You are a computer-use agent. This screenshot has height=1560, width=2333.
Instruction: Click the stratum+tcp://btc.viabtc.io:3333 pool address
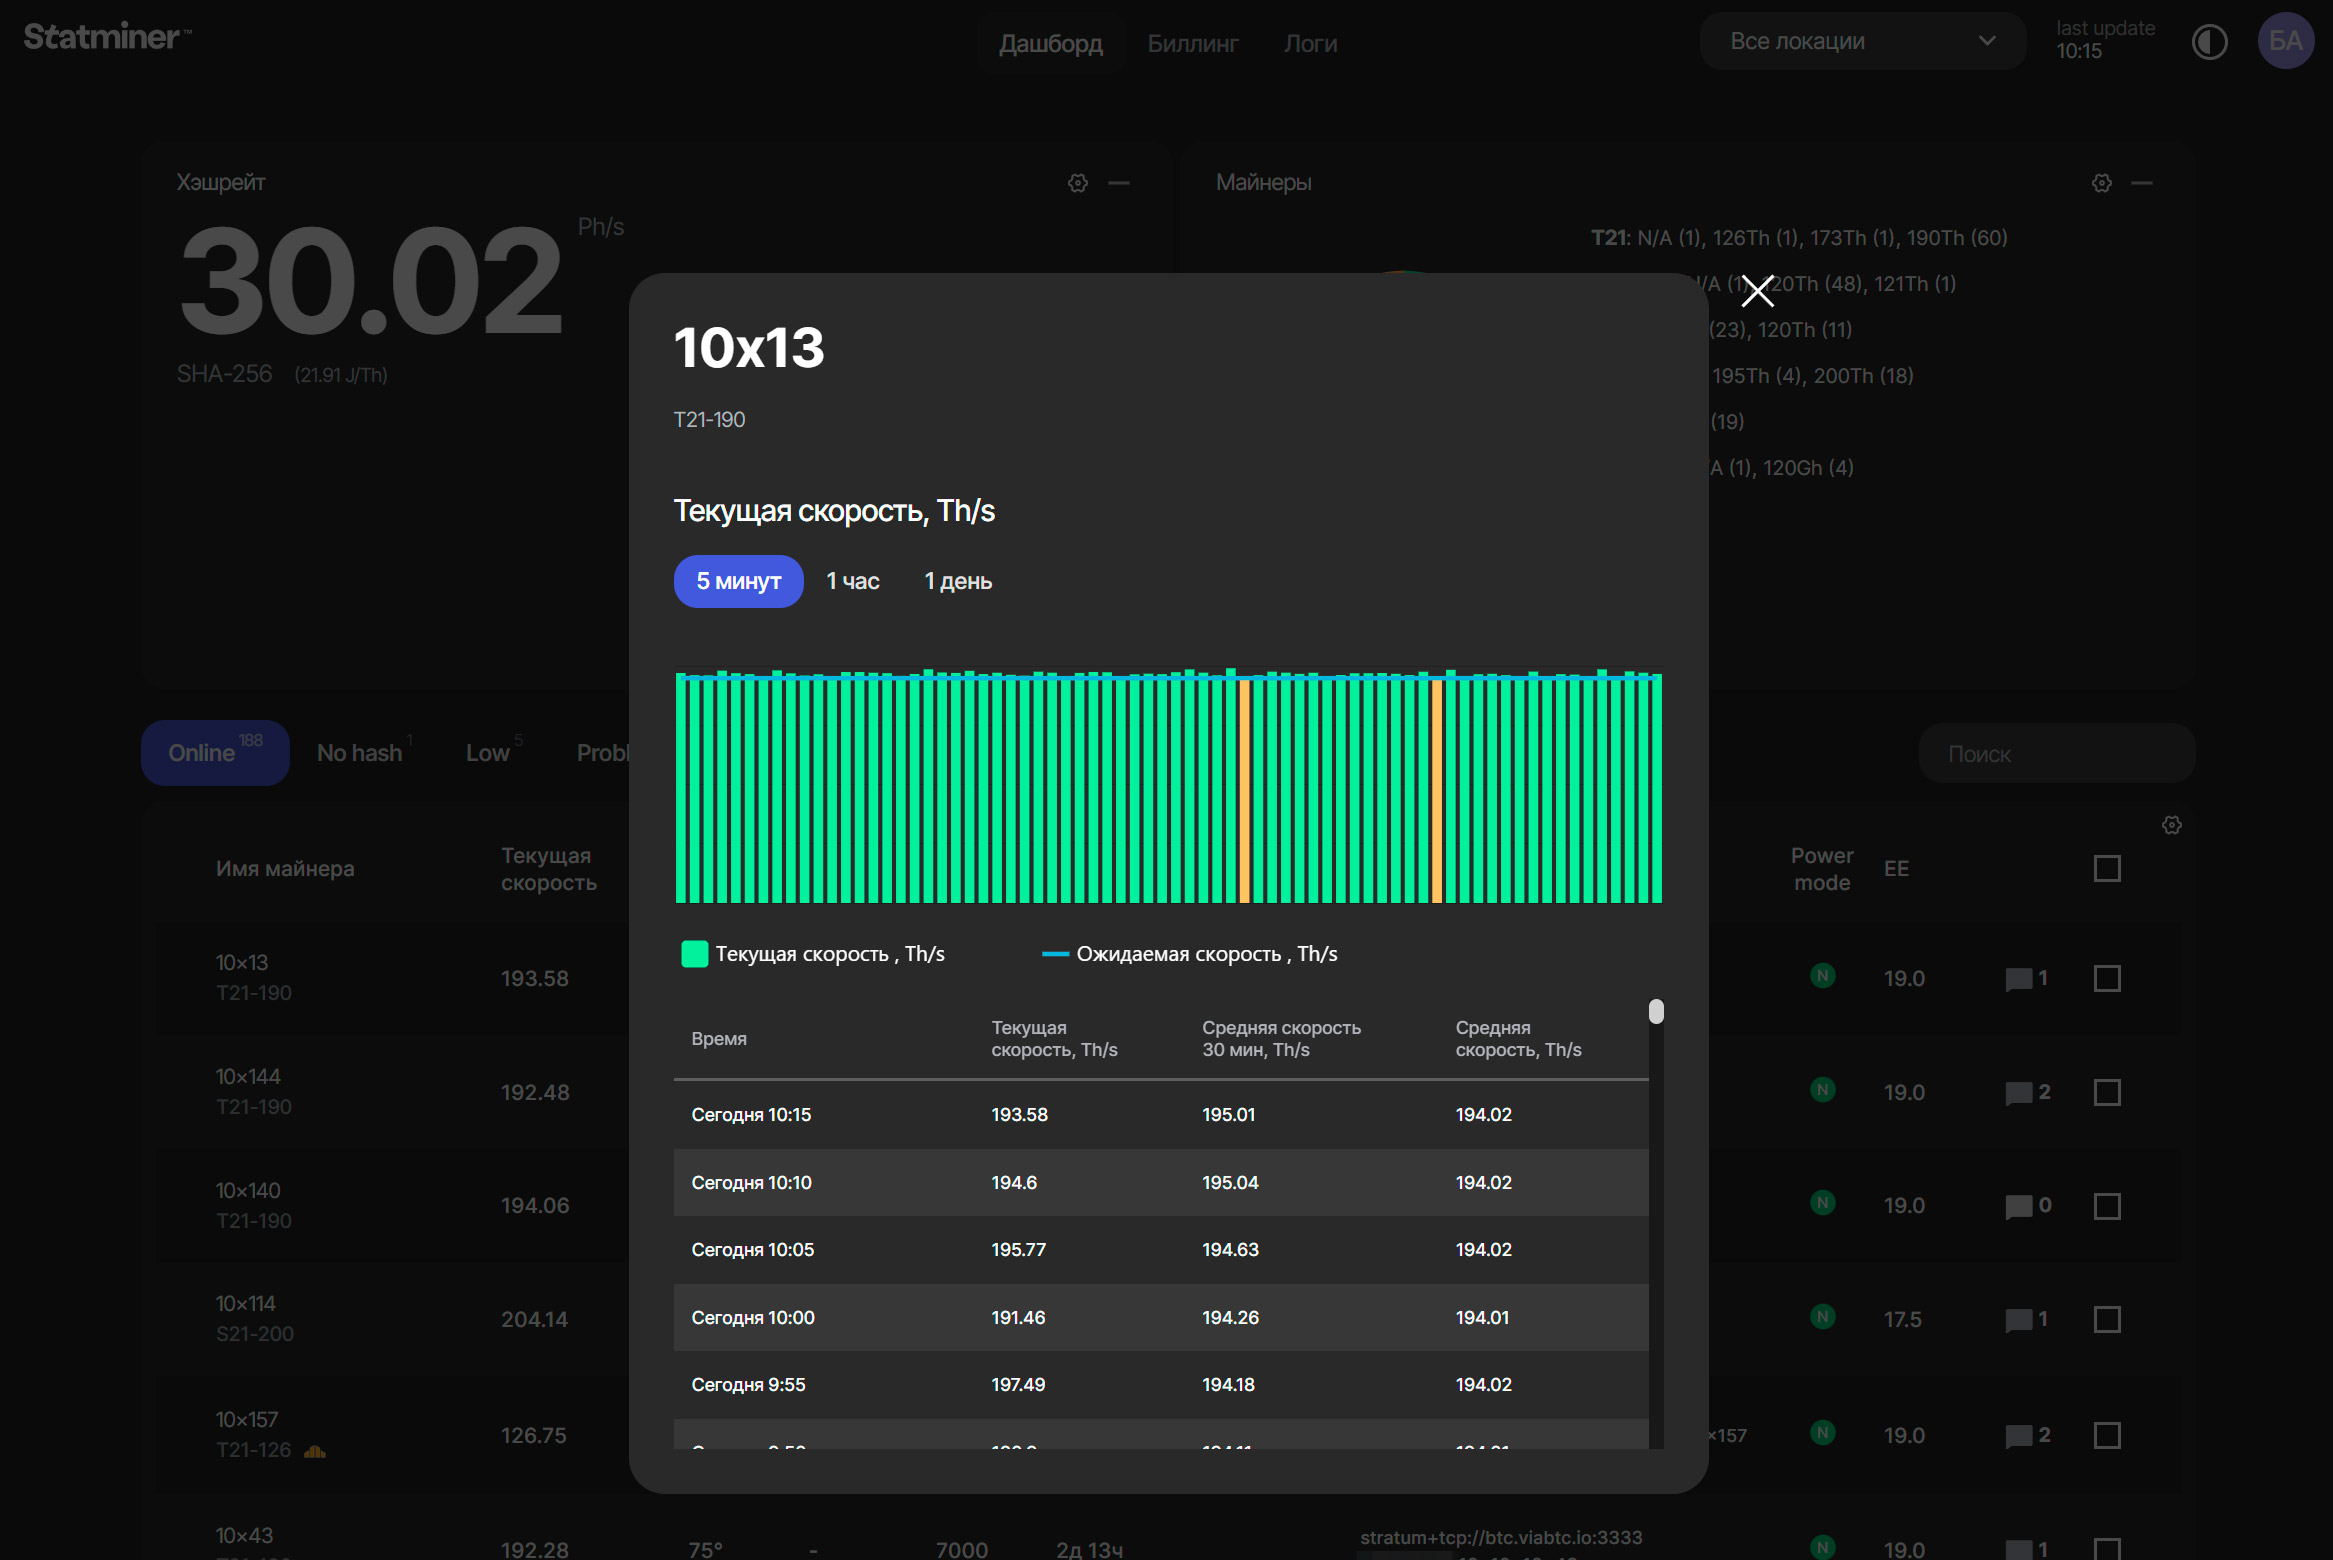1501,1538
